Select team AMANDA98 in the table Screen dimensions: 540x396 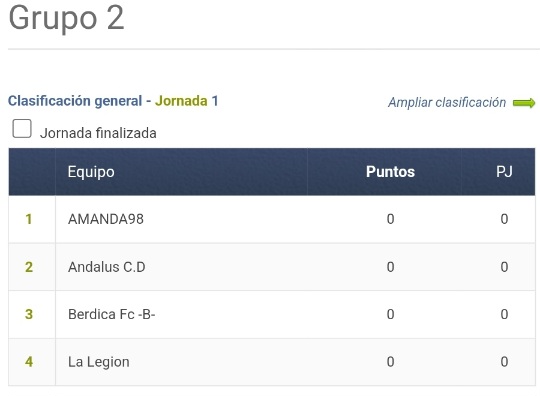106,219
